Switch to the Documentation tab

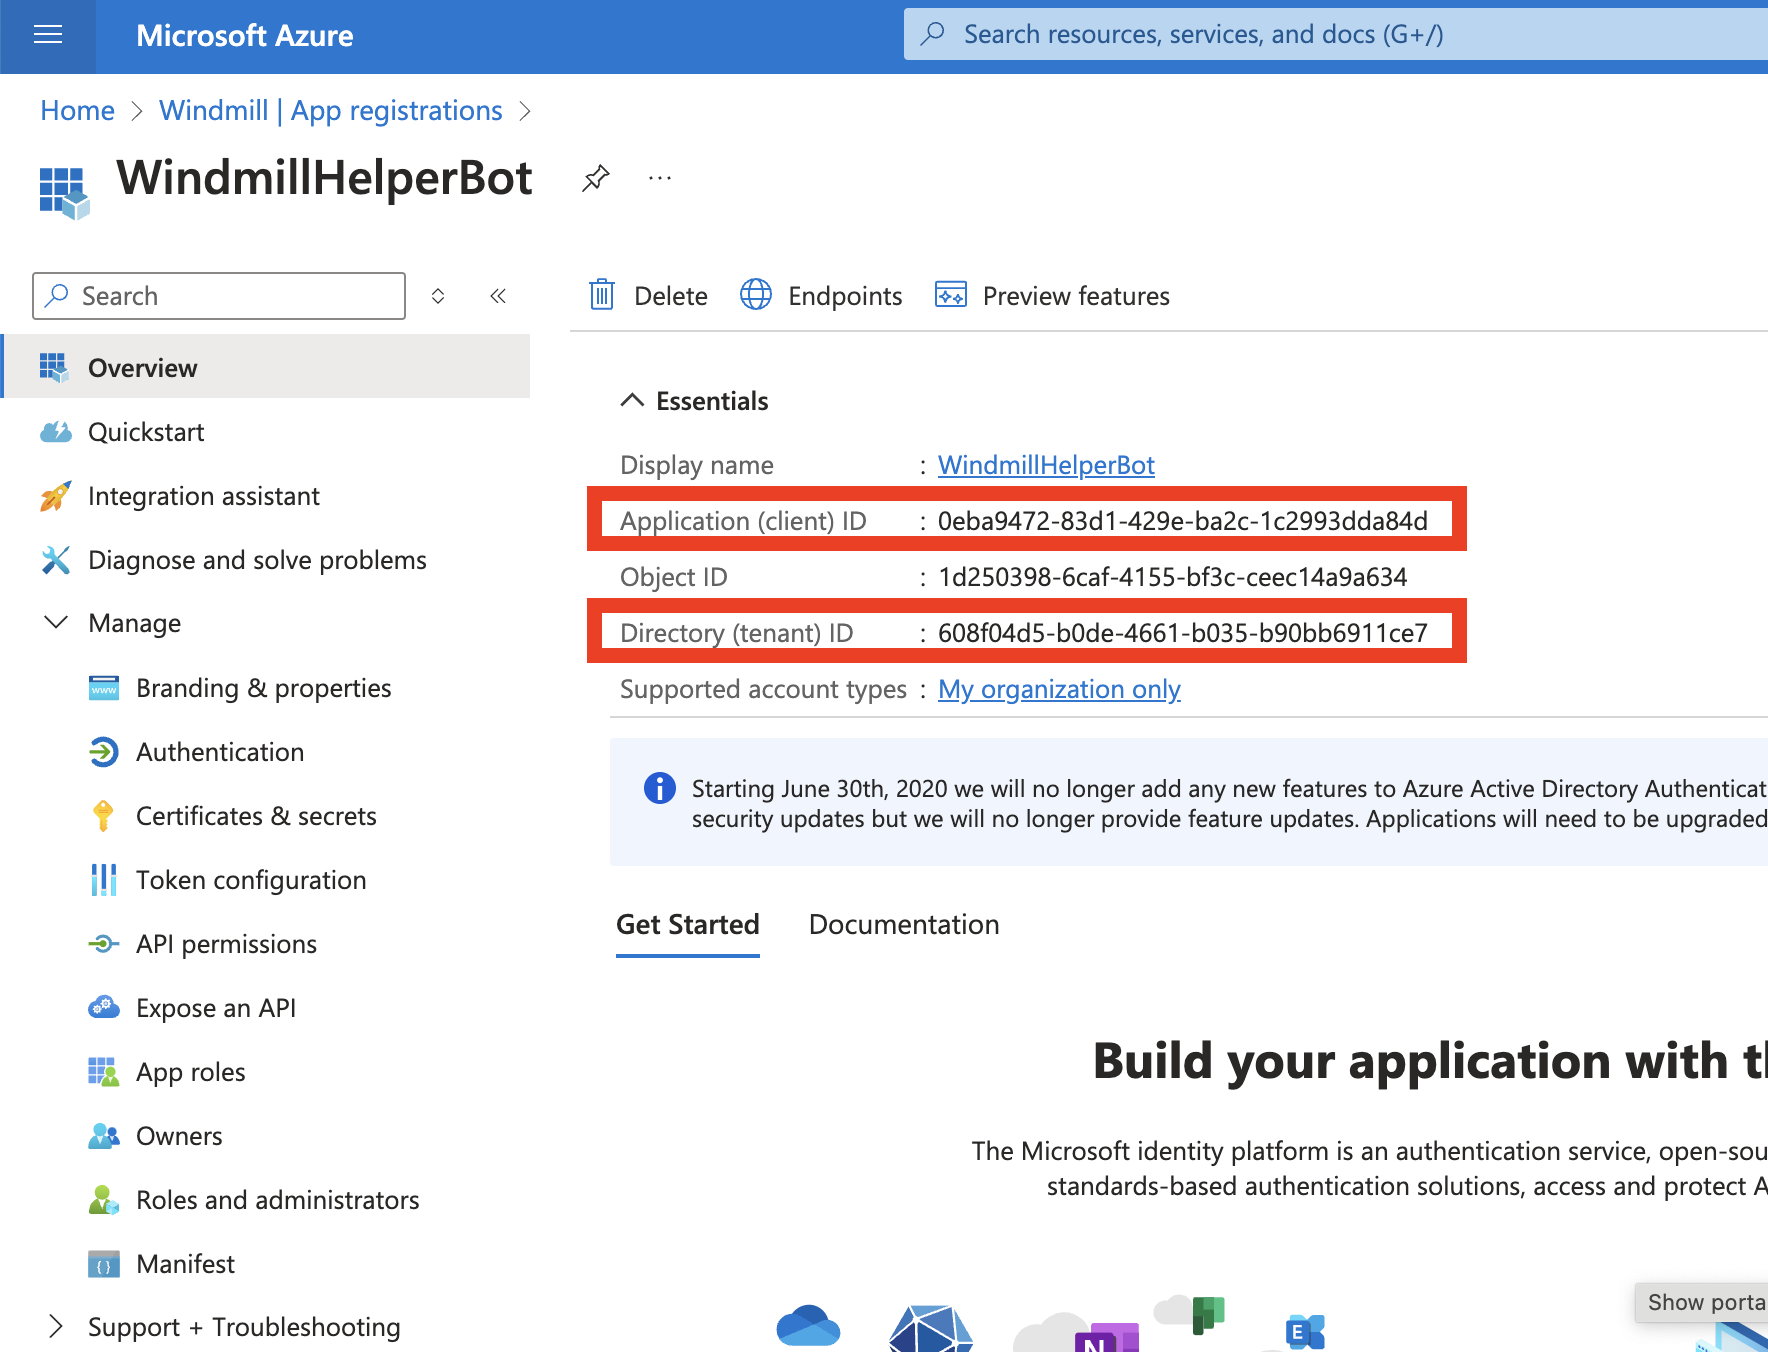tap(903, 924)
